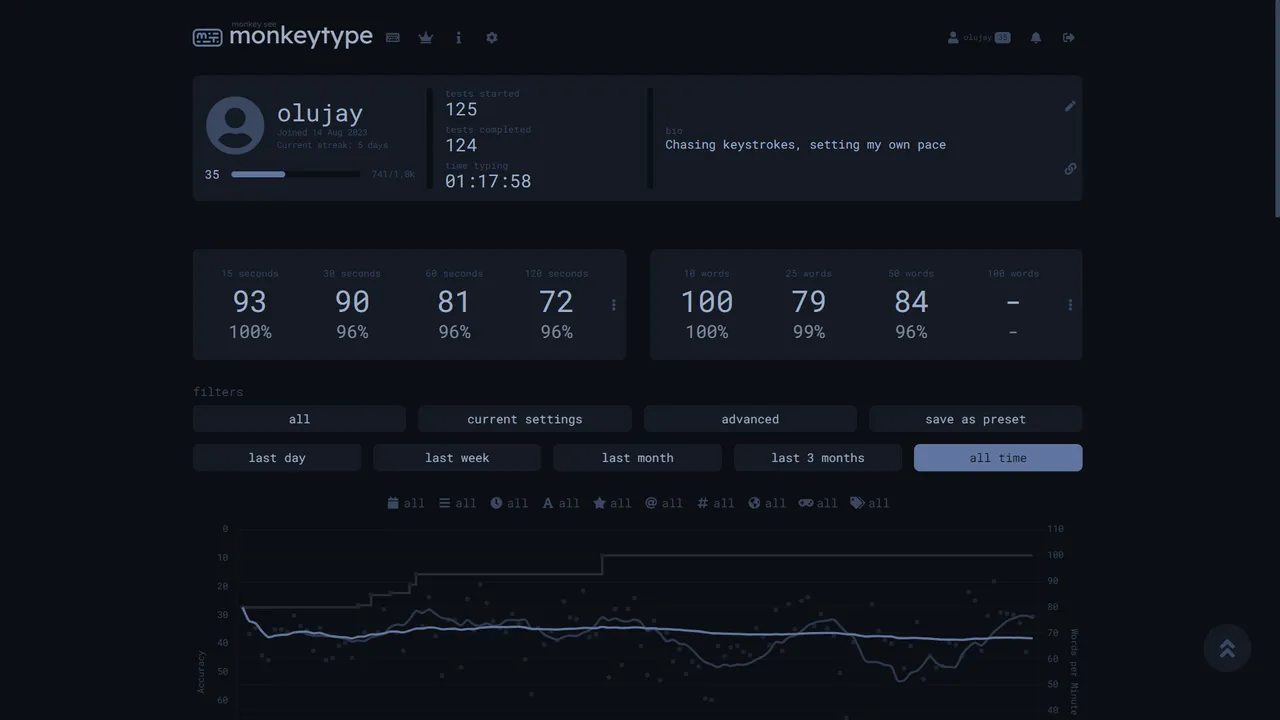The width and height of the screenshot is (1280, 720).
Task: Click the 'Current streak: 5 days' text
Action: click(x=332, y=146)
